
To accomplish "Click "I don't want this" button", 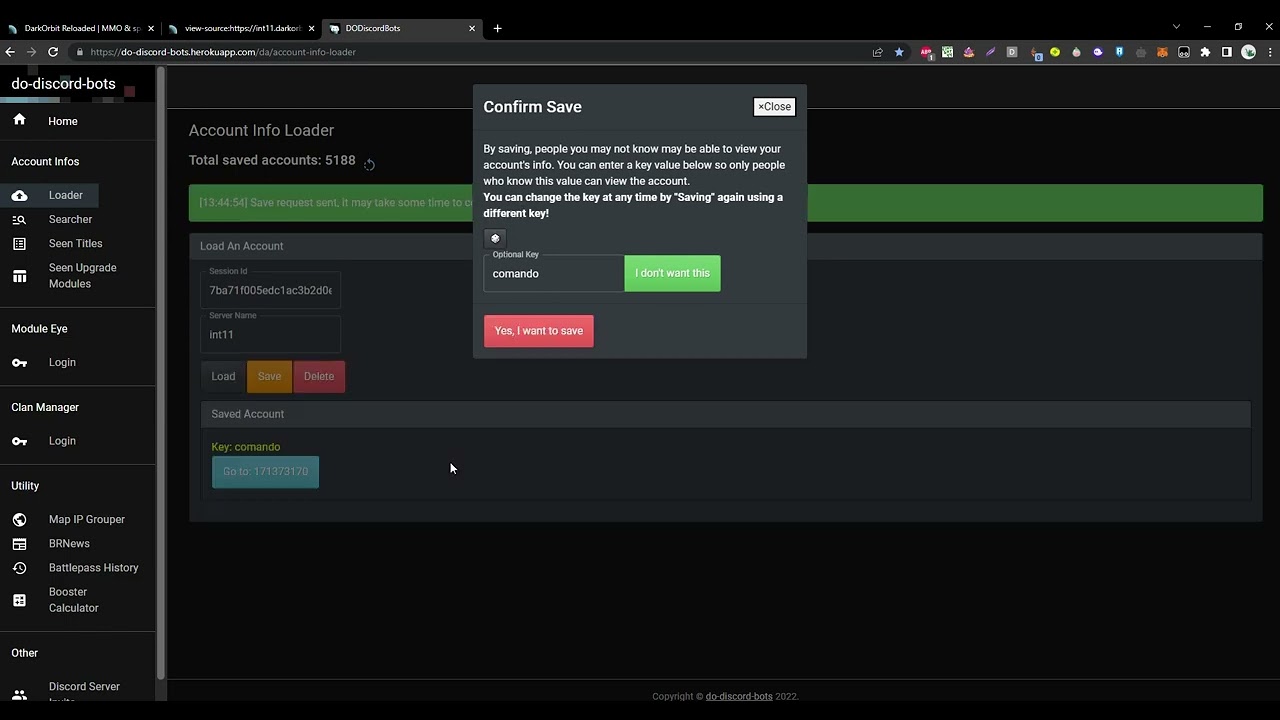I will 672,273.
